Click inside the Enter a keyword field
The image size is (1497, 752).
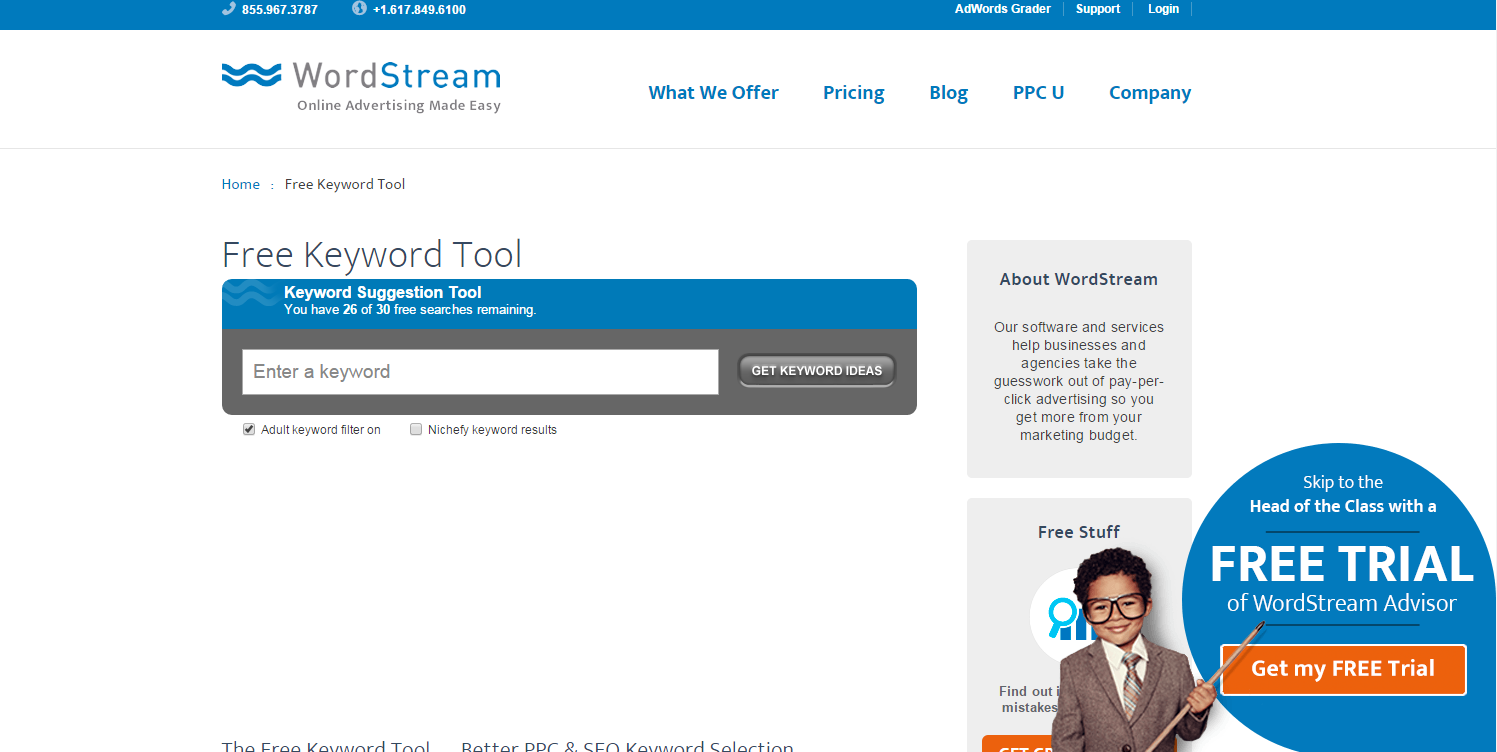(x=480, y=371)
